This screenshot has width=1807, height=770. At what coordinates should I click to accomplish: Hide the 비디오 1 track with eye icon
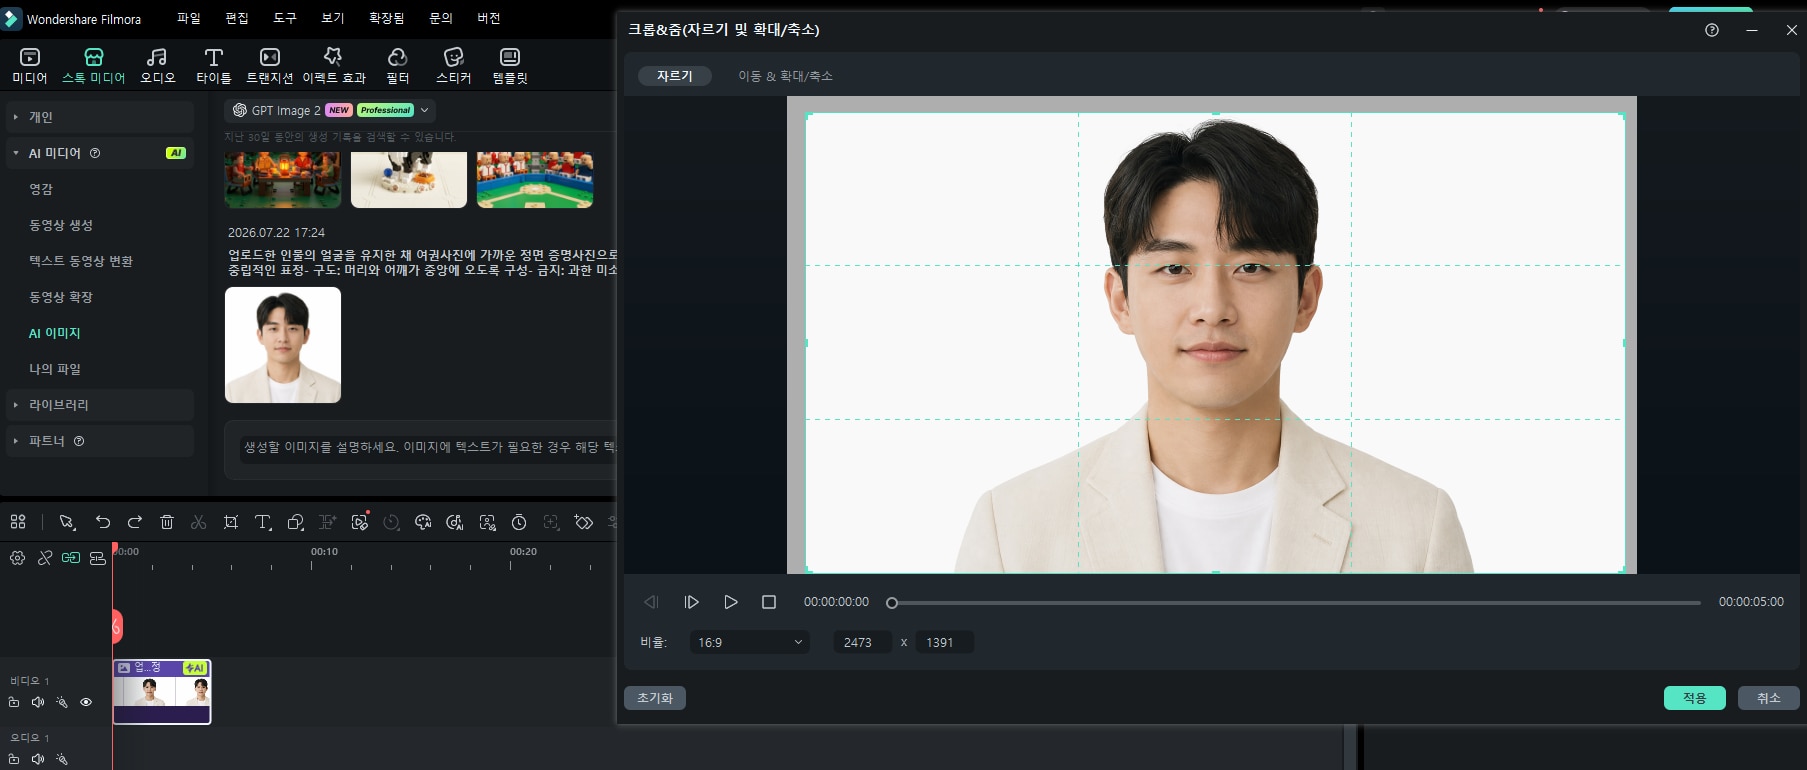[86, 702]
